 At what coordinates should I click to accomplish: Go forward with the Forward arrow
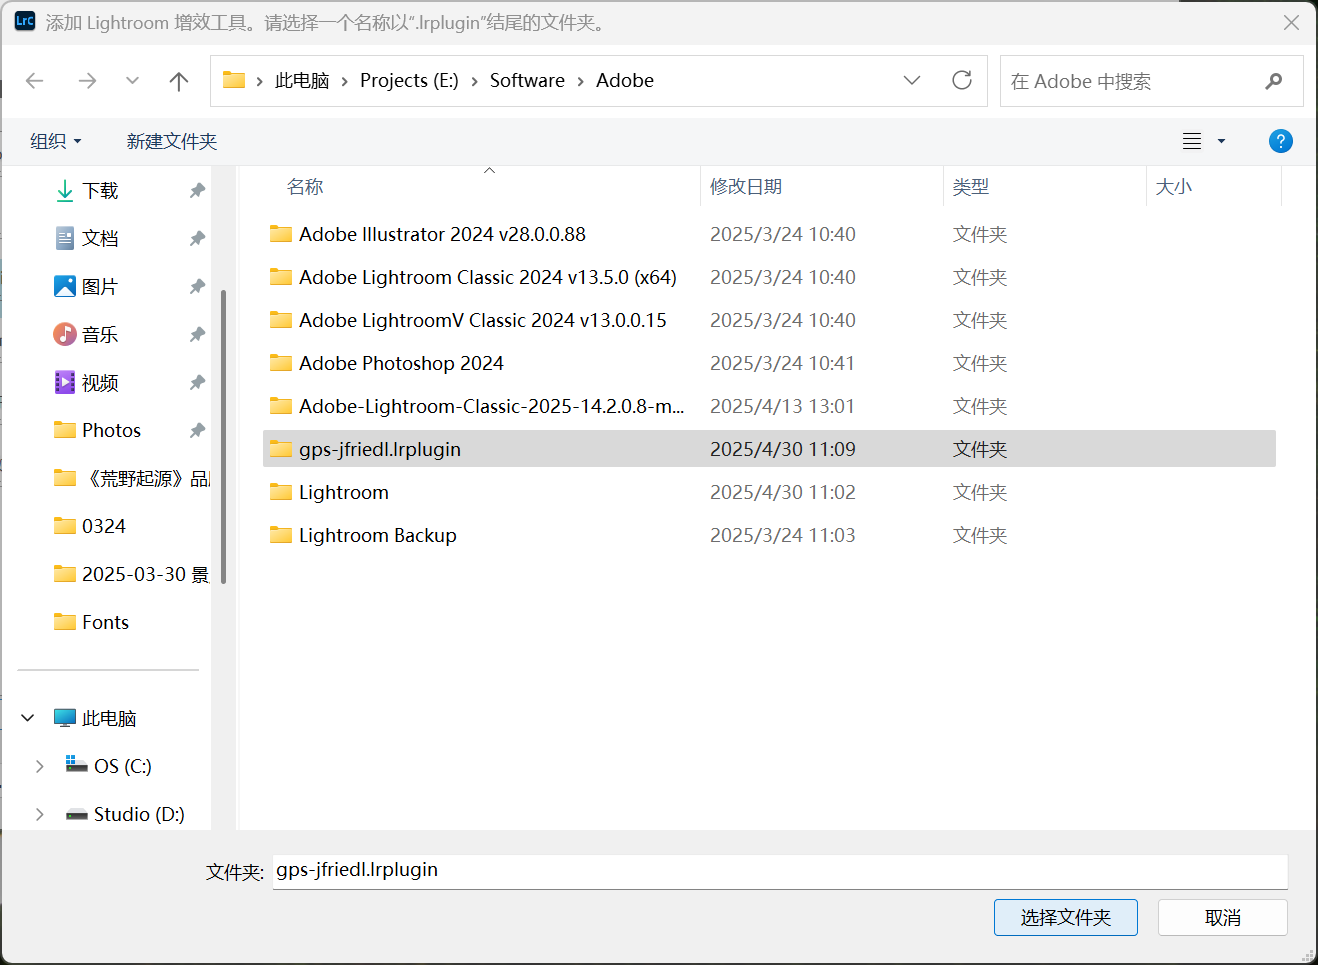click(x=88, y=81)
